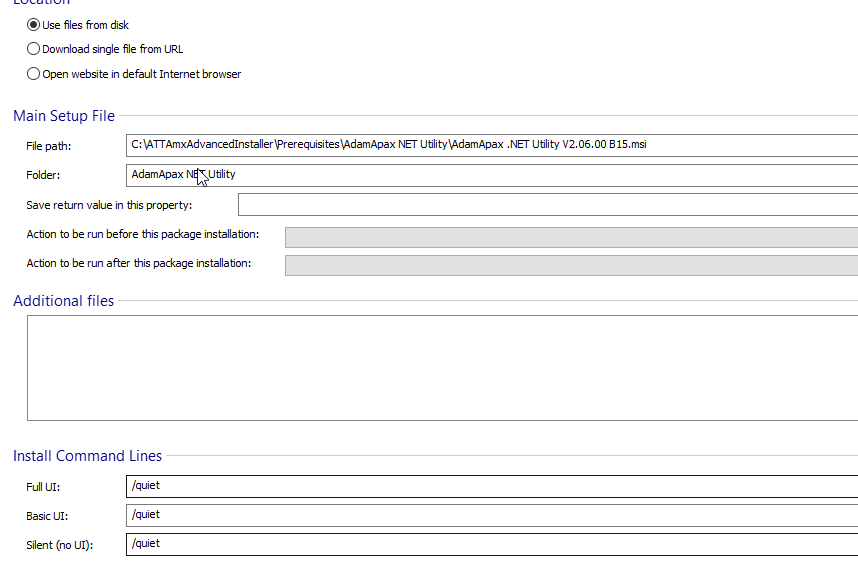Focus the Full UI command line field
This screenshot has width=858, height=587.
tap(490, 486)
